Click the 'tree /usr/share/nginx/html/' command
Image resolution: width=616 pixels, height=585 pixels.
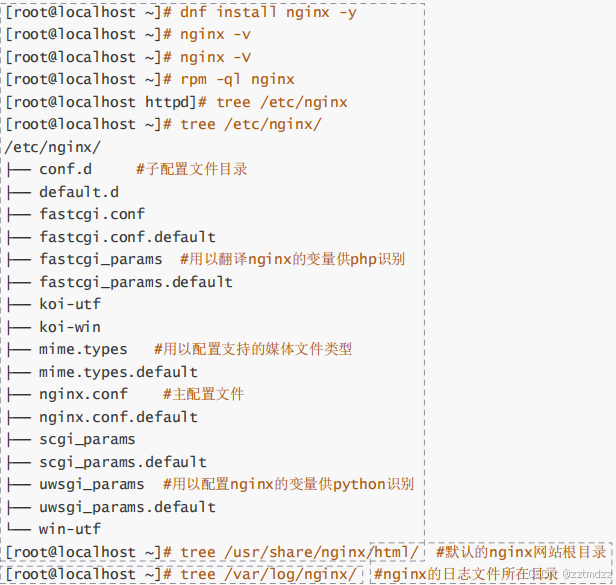point(299,552)
